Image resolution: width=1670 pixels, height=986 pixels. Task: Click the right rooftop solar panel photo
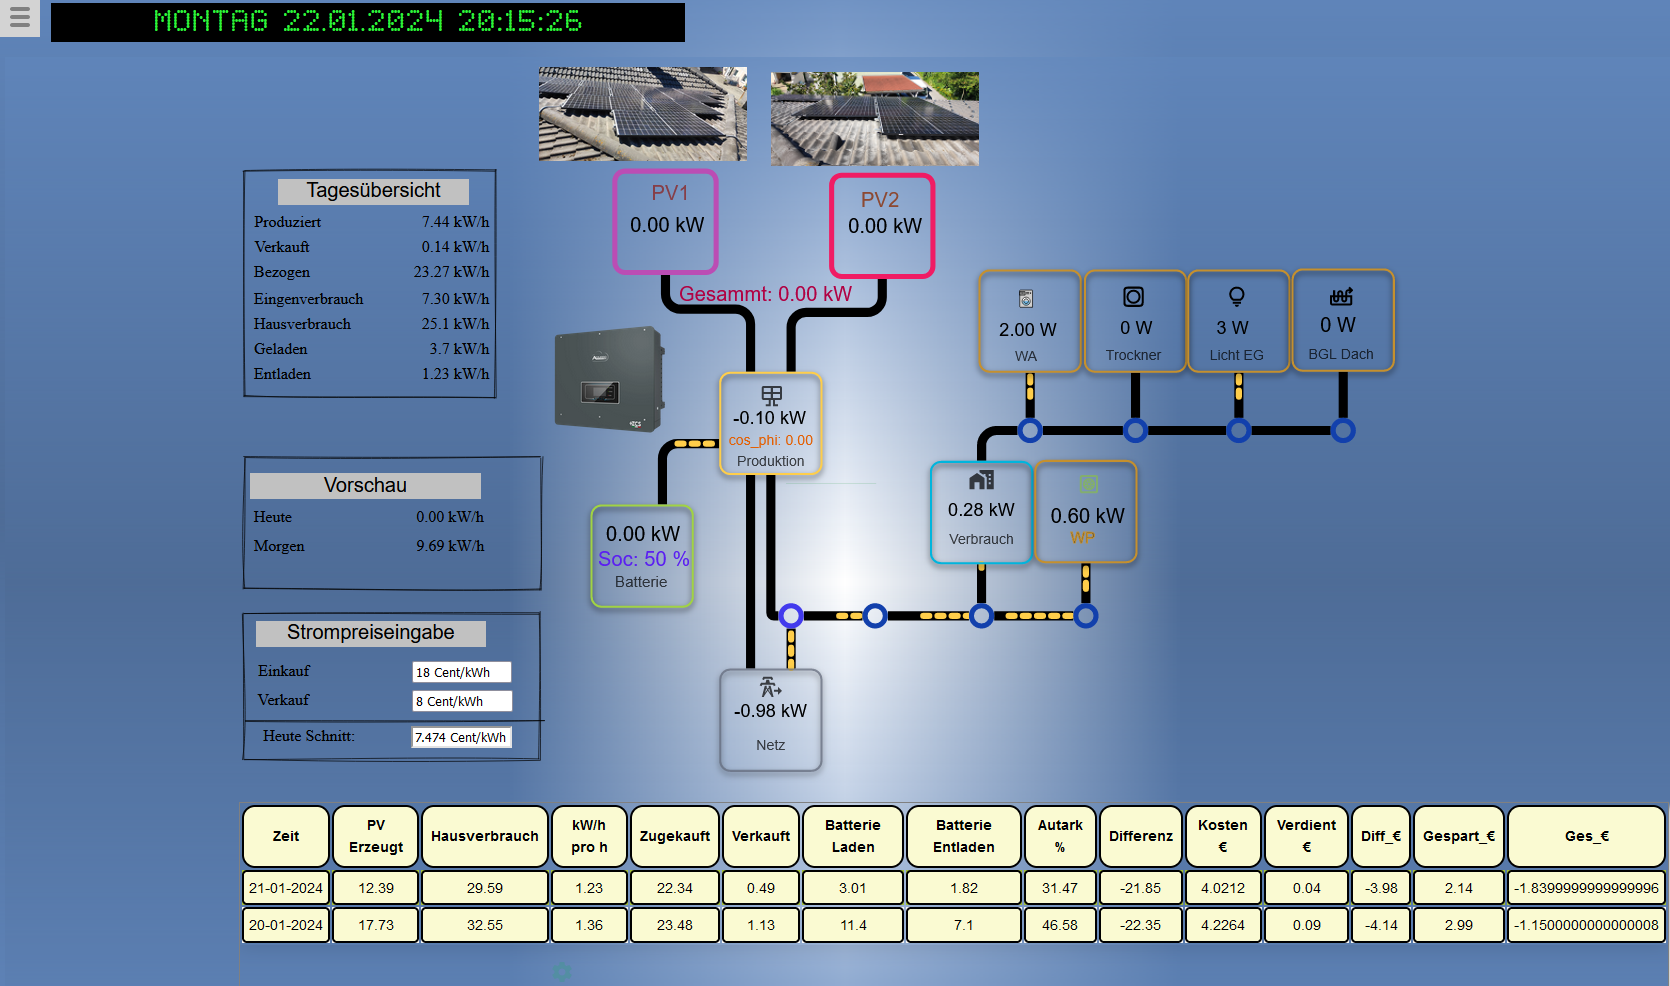point(874,118)
